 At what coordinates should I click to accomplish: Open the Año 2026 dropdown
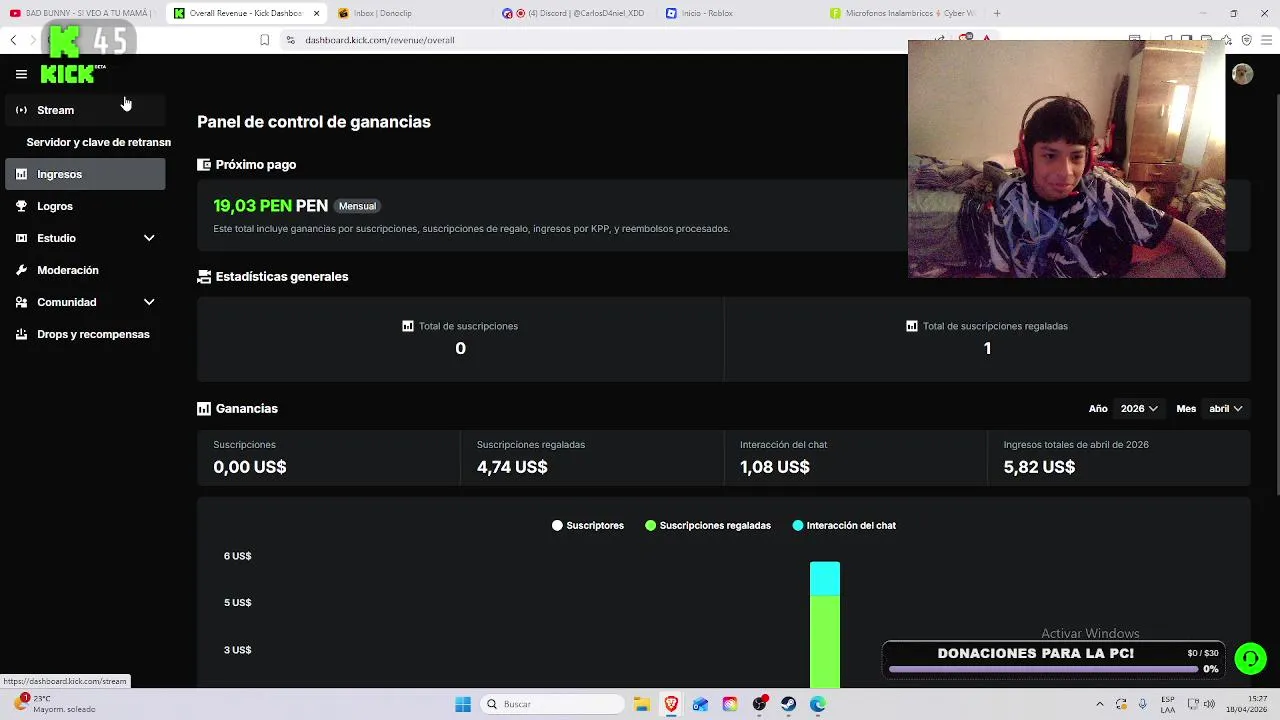coord(1139,409)
